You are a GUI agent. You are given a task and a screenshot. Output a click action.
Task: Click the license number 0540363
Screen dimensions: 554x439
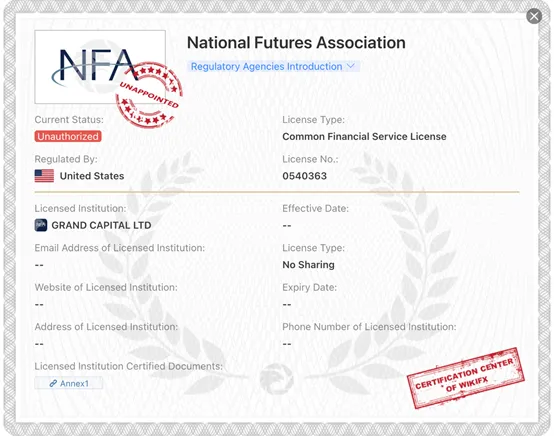point(305,176)
